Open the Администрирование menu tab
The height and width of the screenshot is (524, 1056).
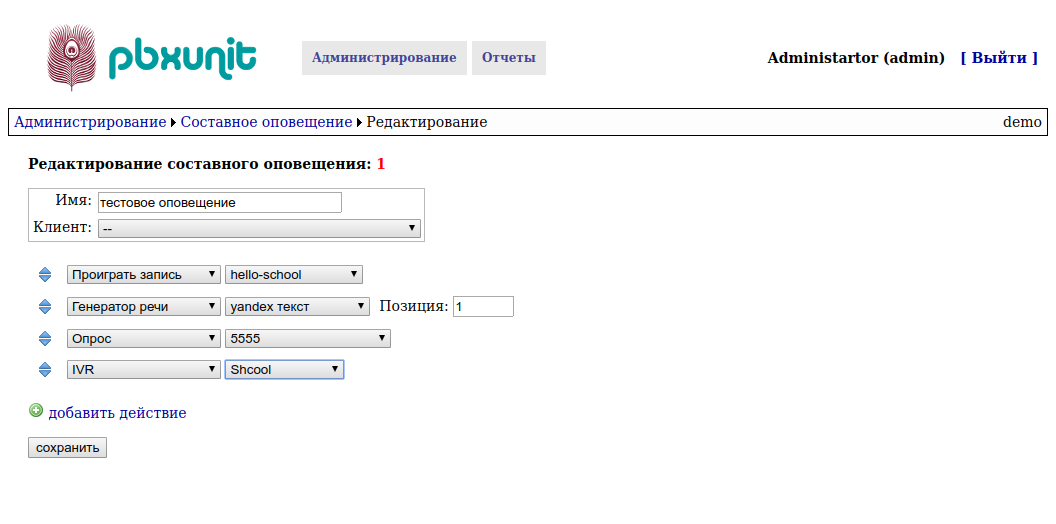(384, 58)
